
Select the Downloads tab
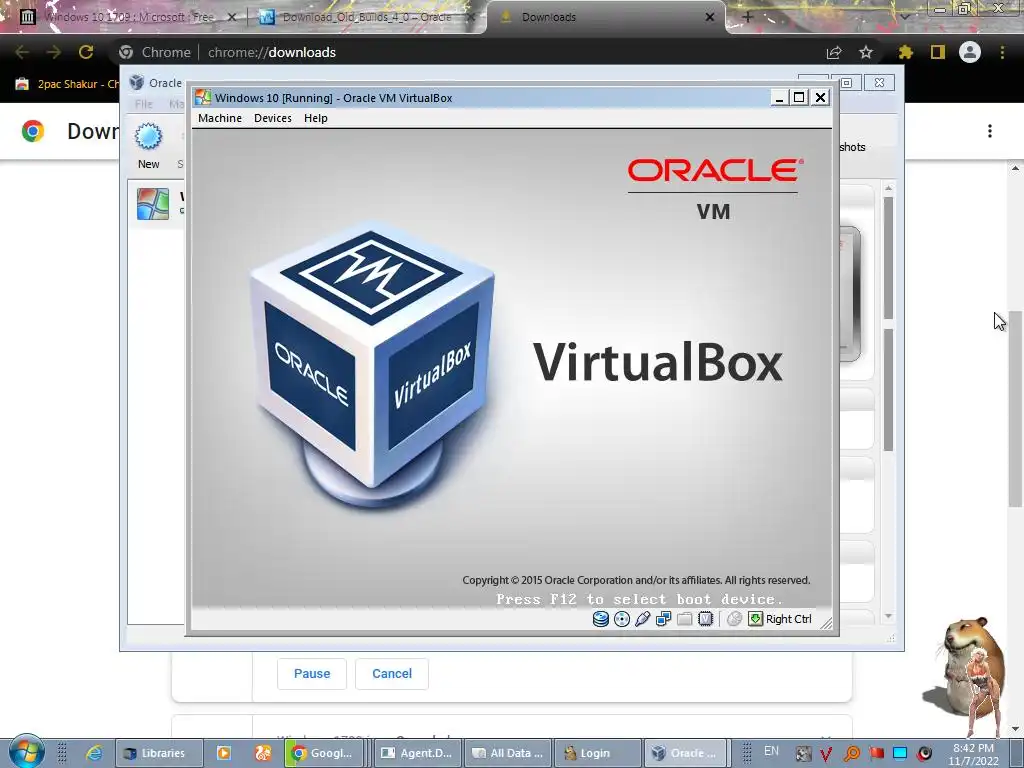606,17
